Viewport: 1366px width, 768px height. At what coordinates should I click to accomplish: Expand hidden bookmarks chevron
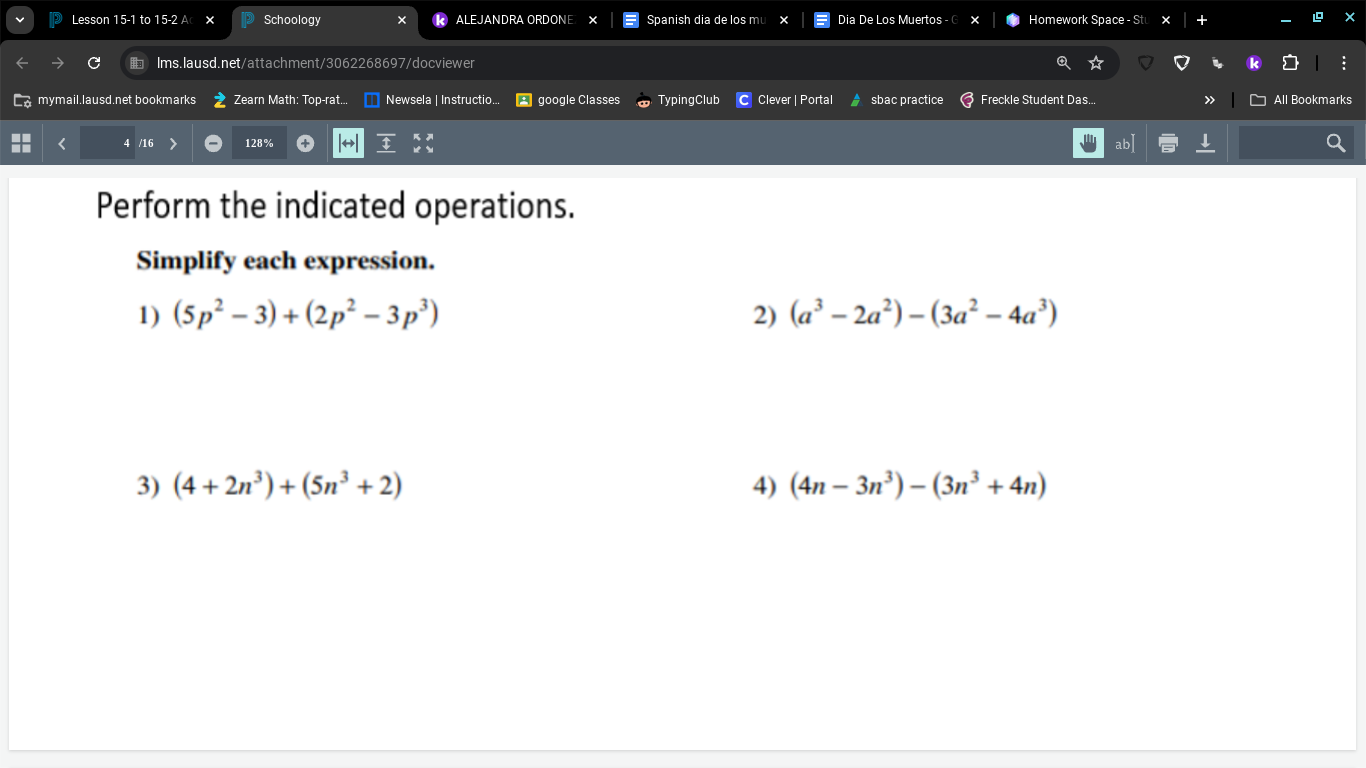[1210, 100]
